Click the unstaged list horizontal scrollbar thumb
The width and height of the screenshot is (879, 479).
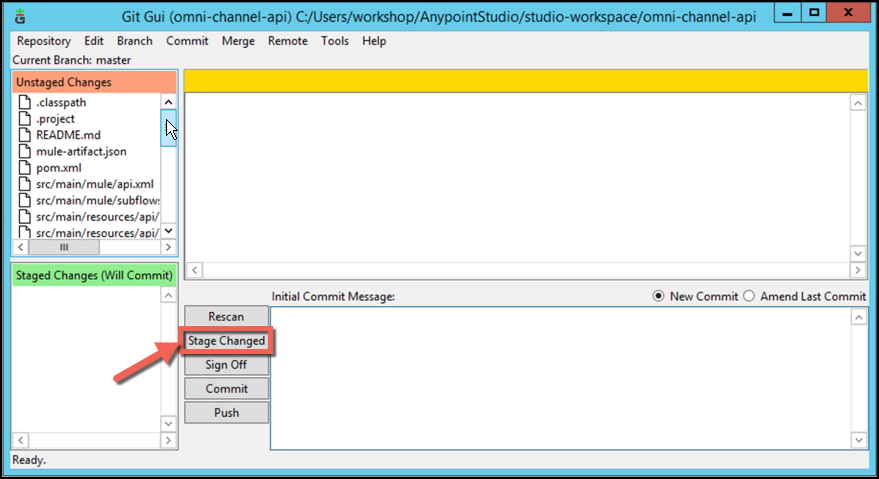click(64, 247)
